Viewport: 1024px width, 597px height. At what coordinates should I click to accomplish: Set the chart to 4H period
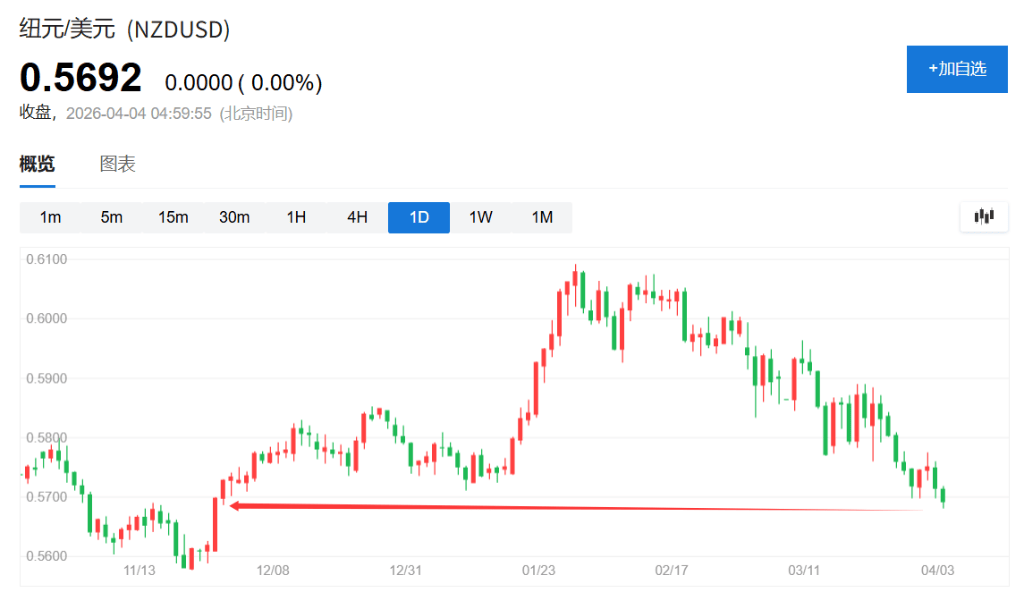pos(357,217)
